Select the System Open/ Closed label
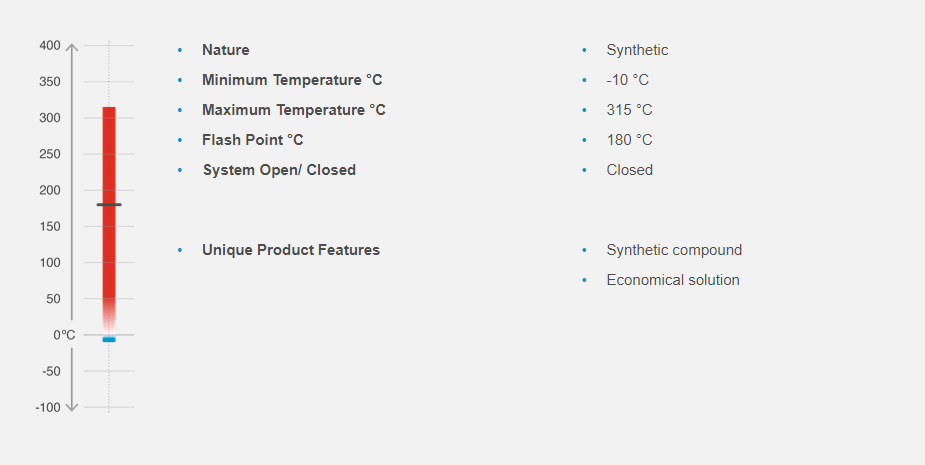This screenshot has height=465, width=925. tap(279, 170)
